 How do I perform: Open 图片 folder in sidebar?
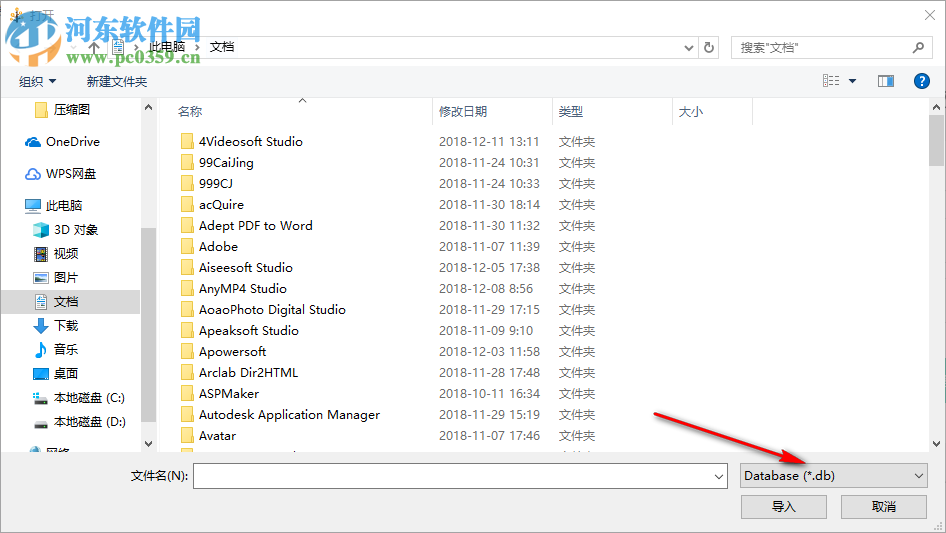56,278
